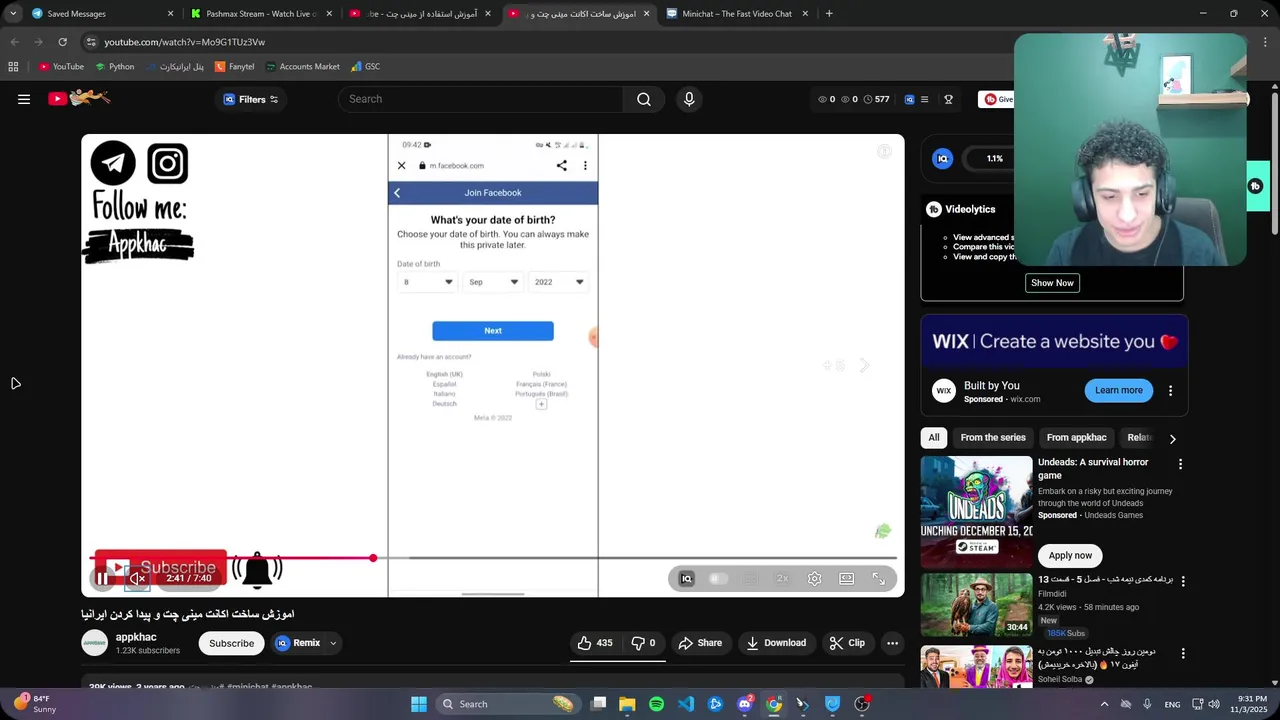This screenshot has width=1280, height=720.
Task: Select the From appkhac chip
Action: (1076, 437)
